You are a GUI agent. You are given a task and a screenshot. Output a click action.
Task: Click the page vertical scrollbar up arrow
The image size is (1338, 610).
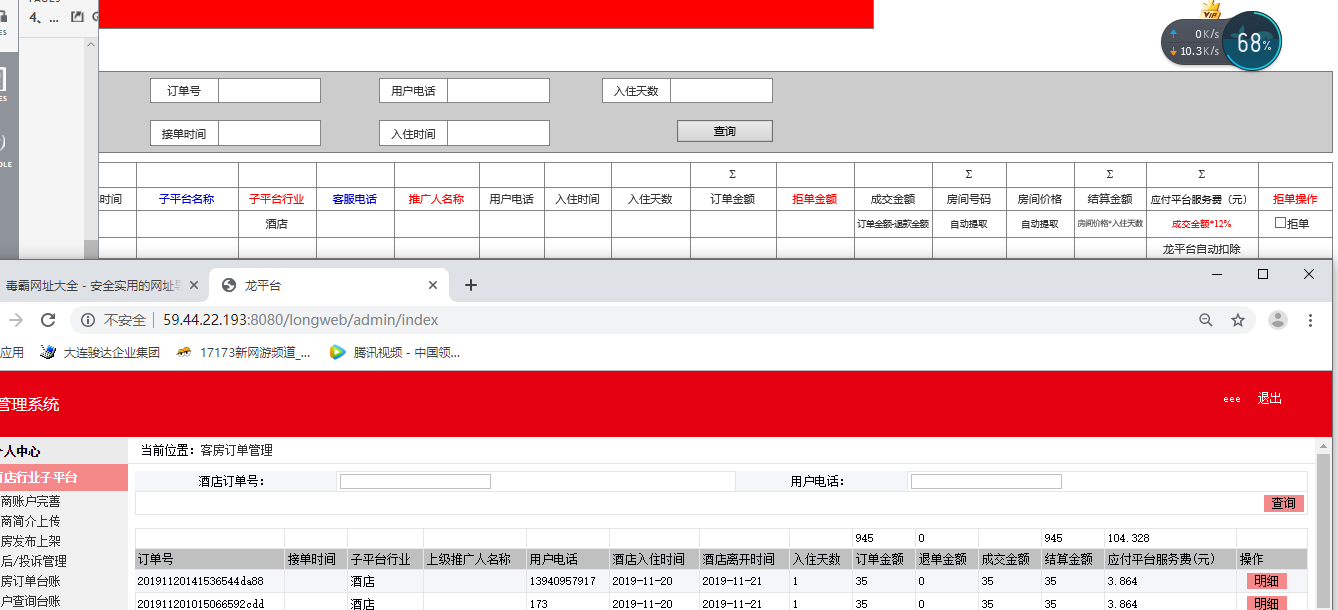point(1324,446)
